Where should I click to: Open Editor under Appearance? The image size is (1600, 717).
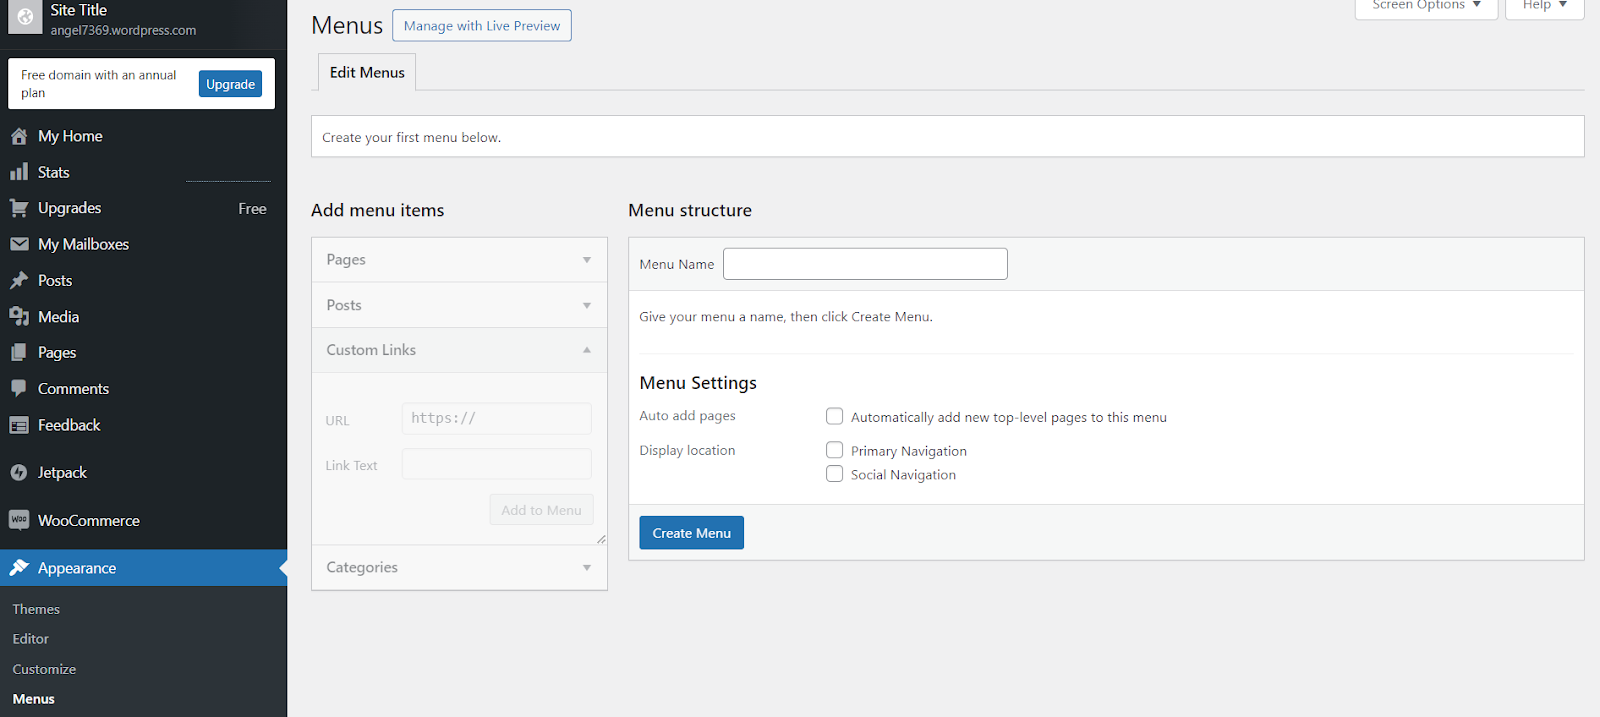click(31, 639)
